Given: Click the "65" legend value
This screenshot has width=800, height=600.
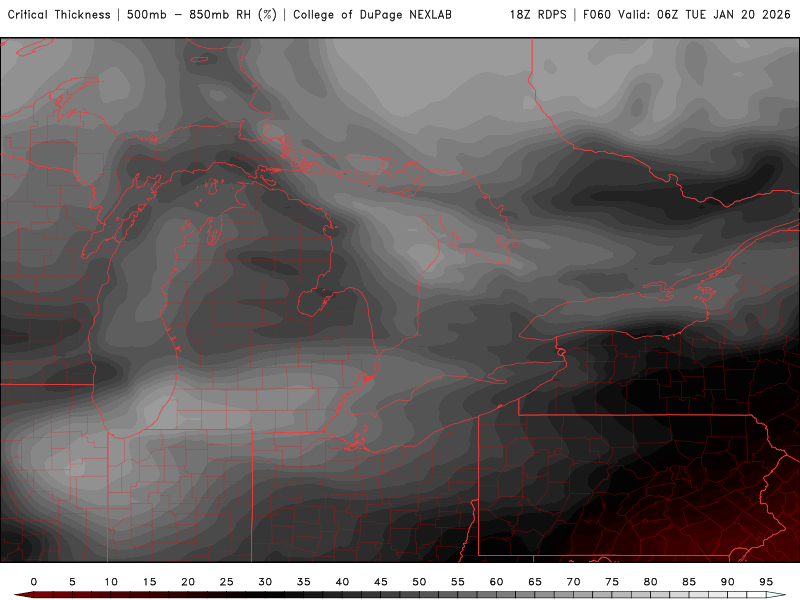Looking at the screenshot, I should [535, 582].
